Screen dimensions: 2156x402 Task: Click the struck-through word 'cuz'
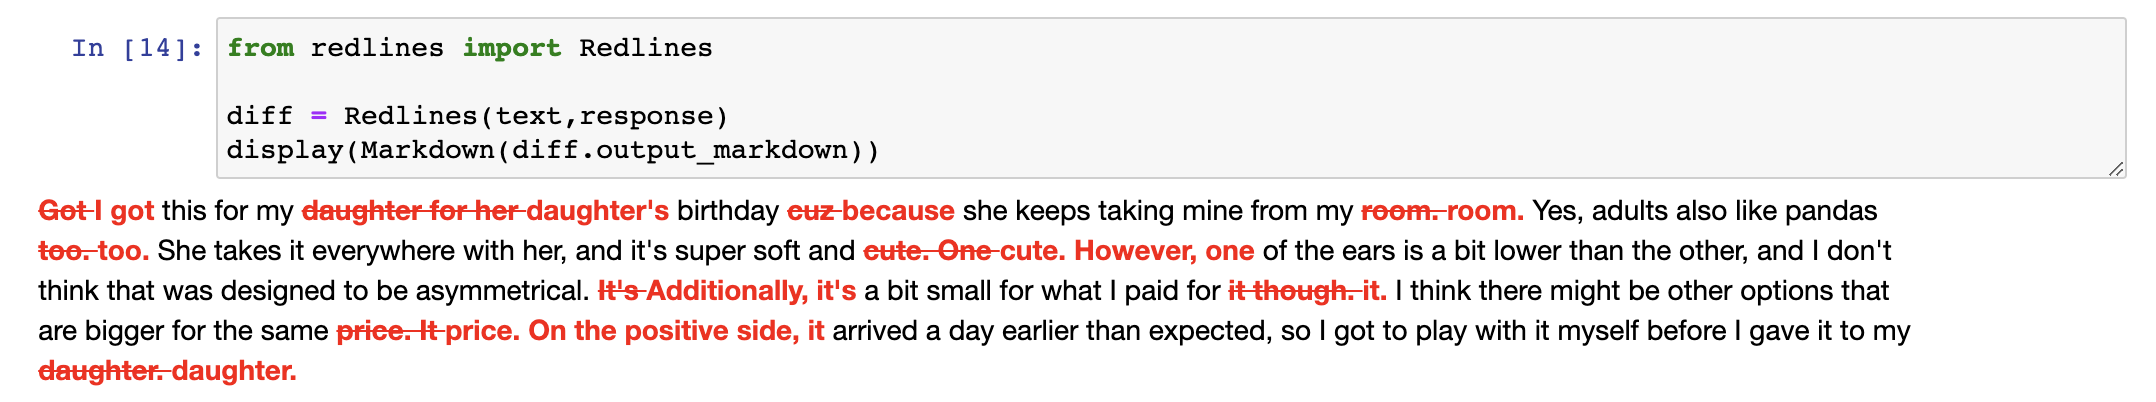click(x=810, y=211)
